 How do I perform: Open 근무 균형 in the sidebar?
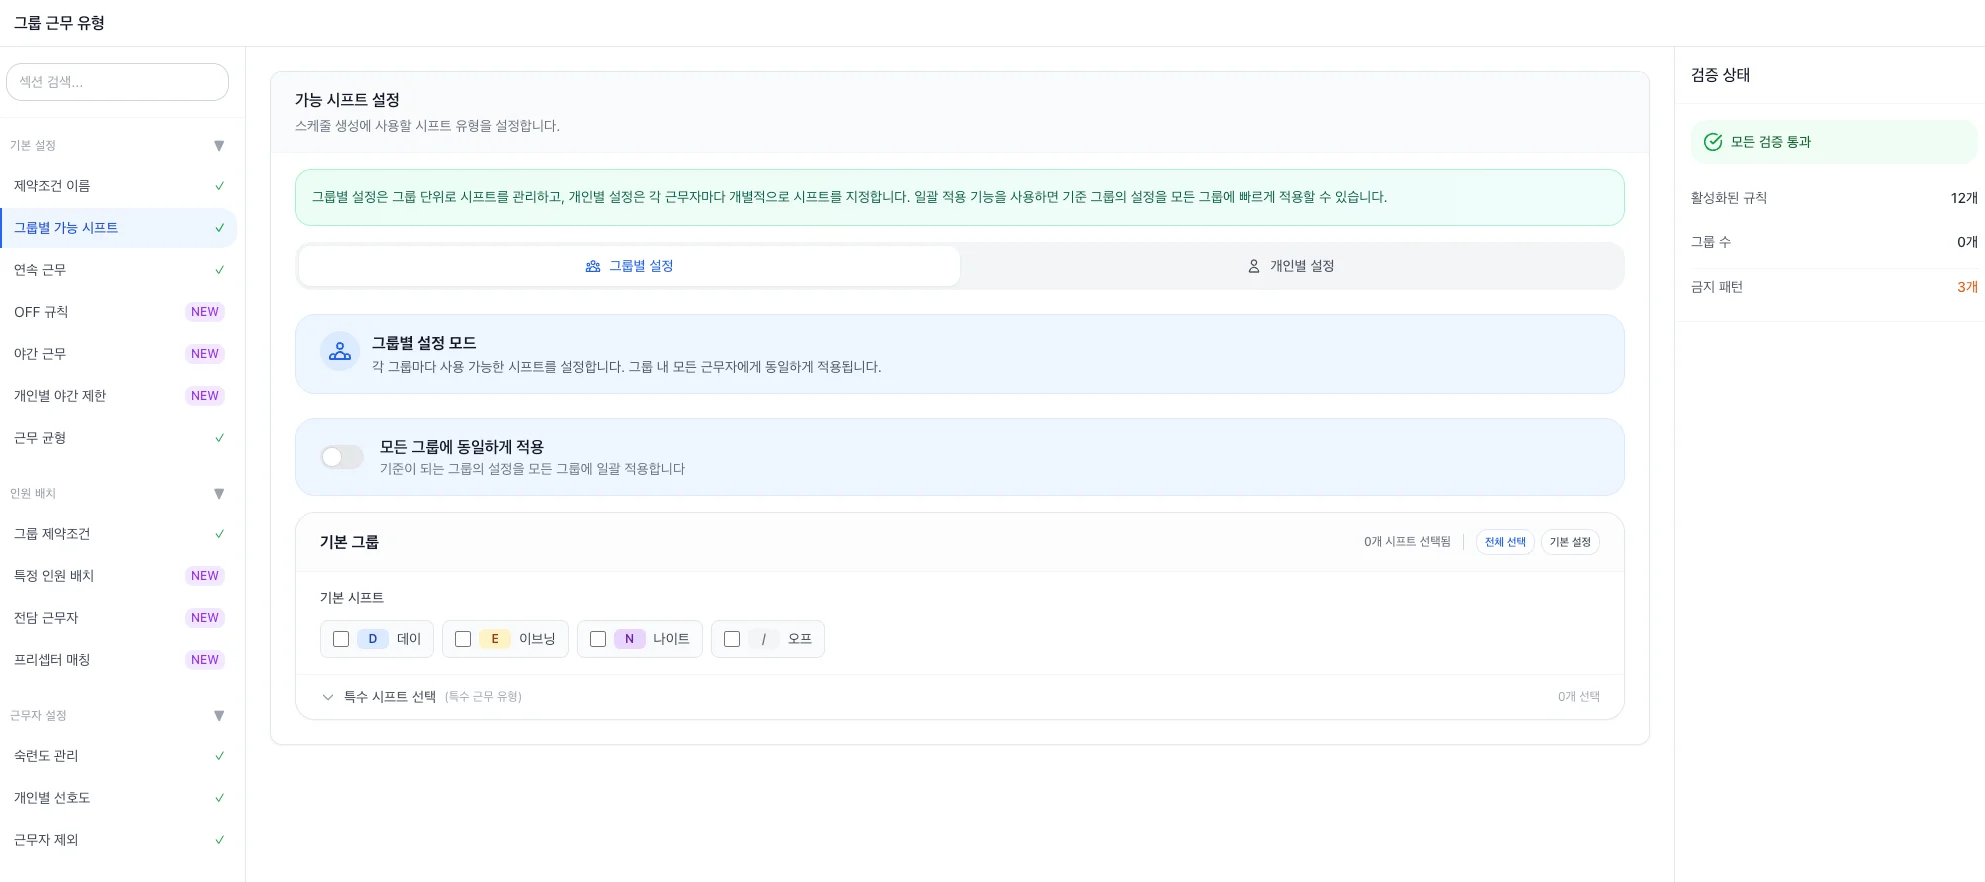(x=118, y=438)
